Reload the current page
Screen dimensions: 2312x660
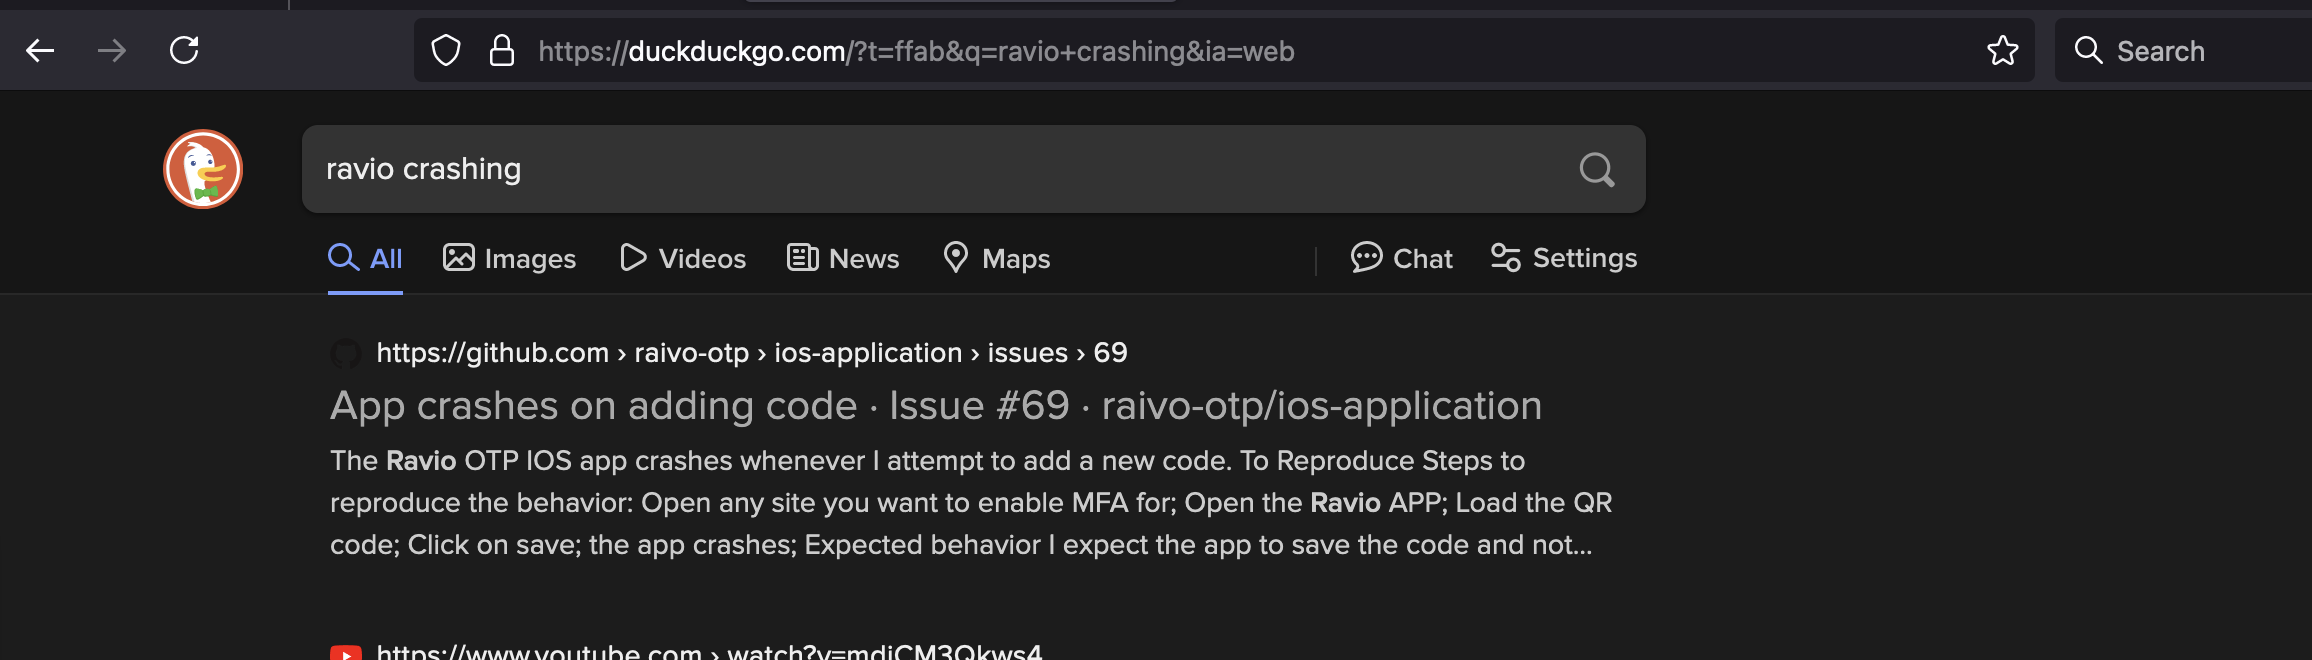click(x=184, y=50)
